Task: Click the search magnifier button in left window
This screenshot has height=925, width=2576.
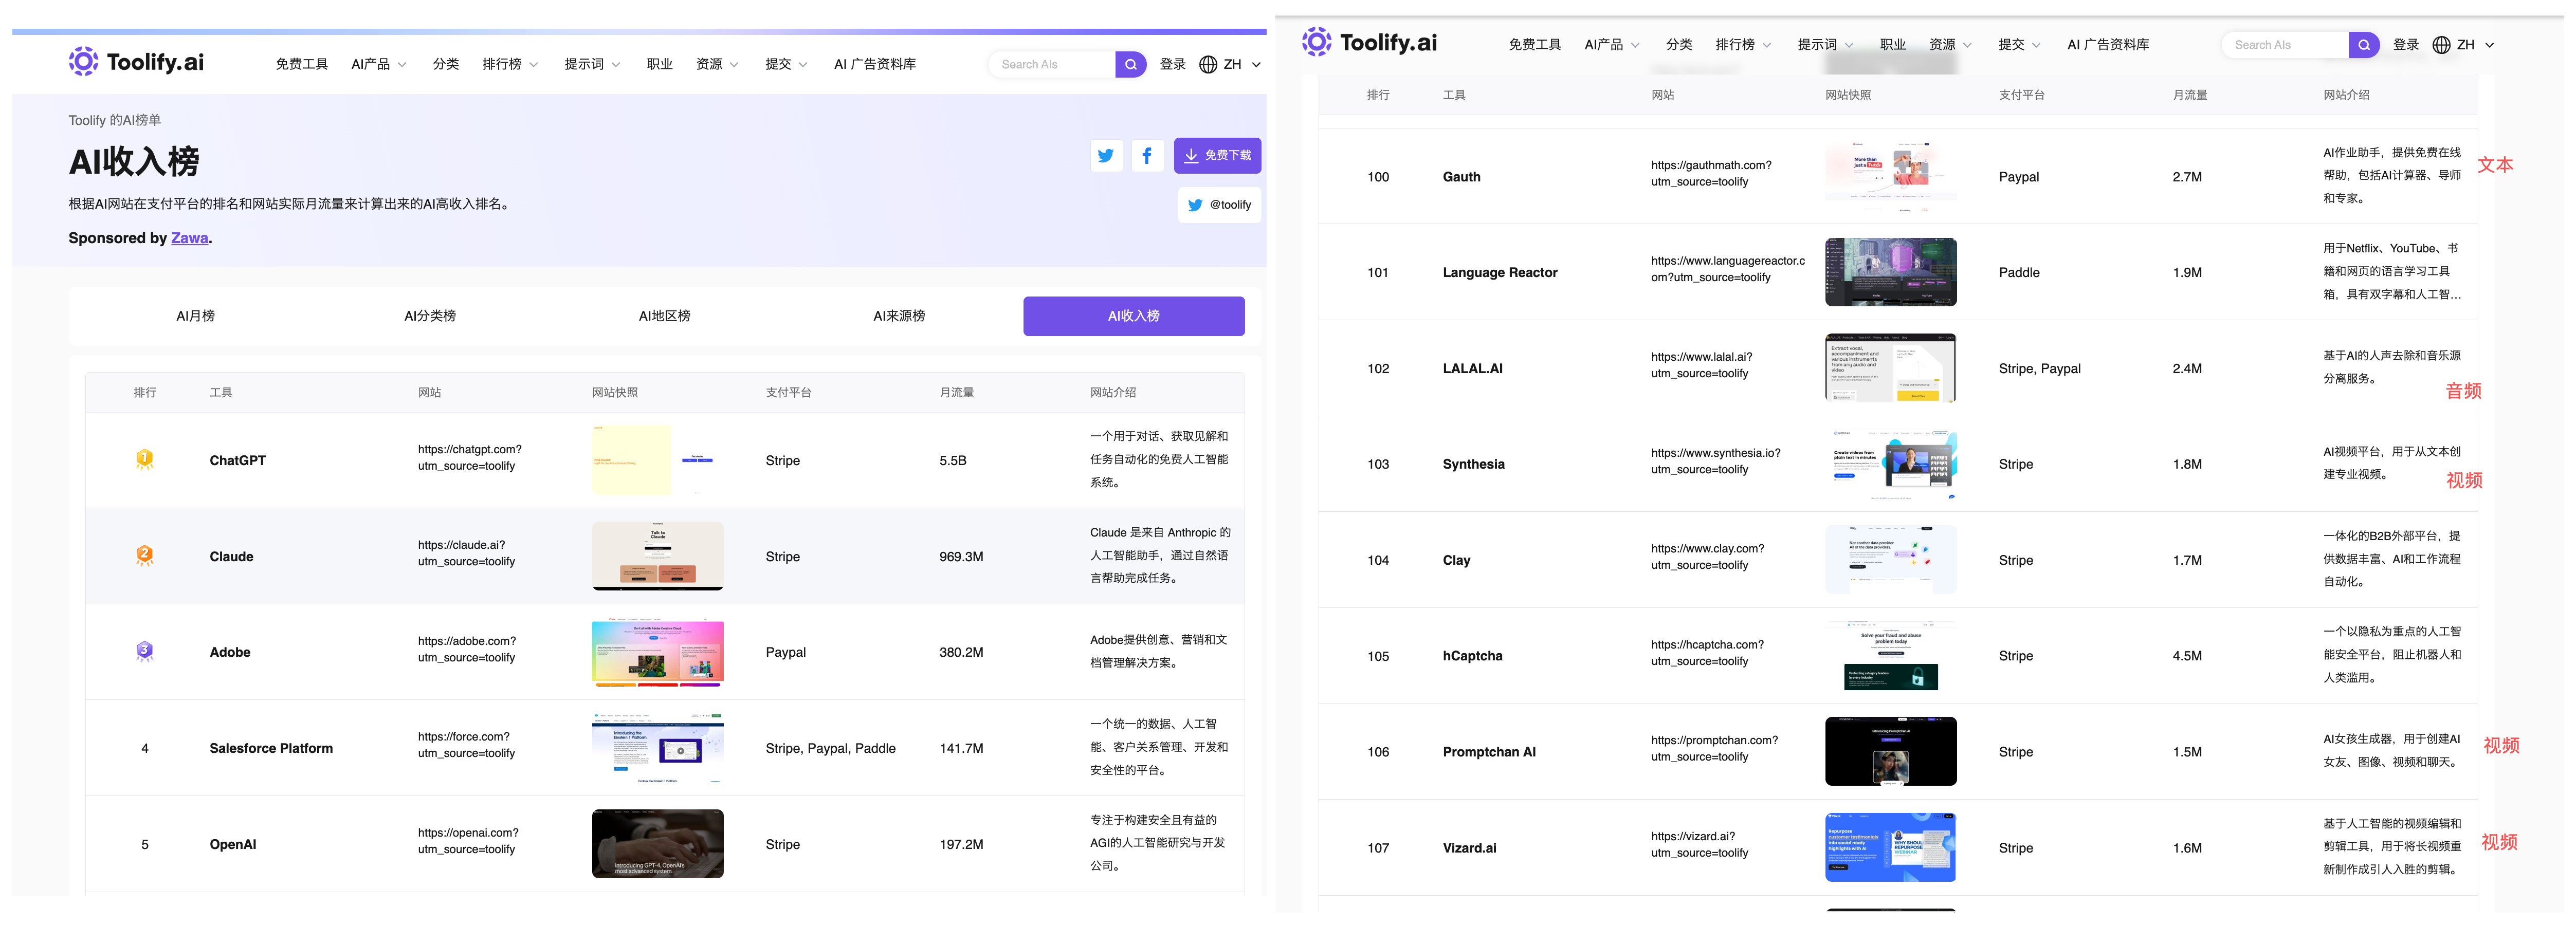Action: pyautogui.click(x=1130, y=64)
